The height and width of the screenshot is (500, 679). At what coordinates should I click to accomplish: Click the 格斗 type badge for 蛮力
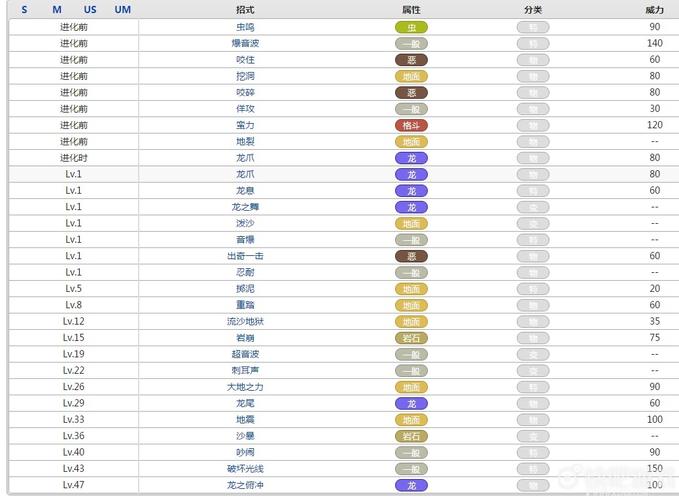411,125
